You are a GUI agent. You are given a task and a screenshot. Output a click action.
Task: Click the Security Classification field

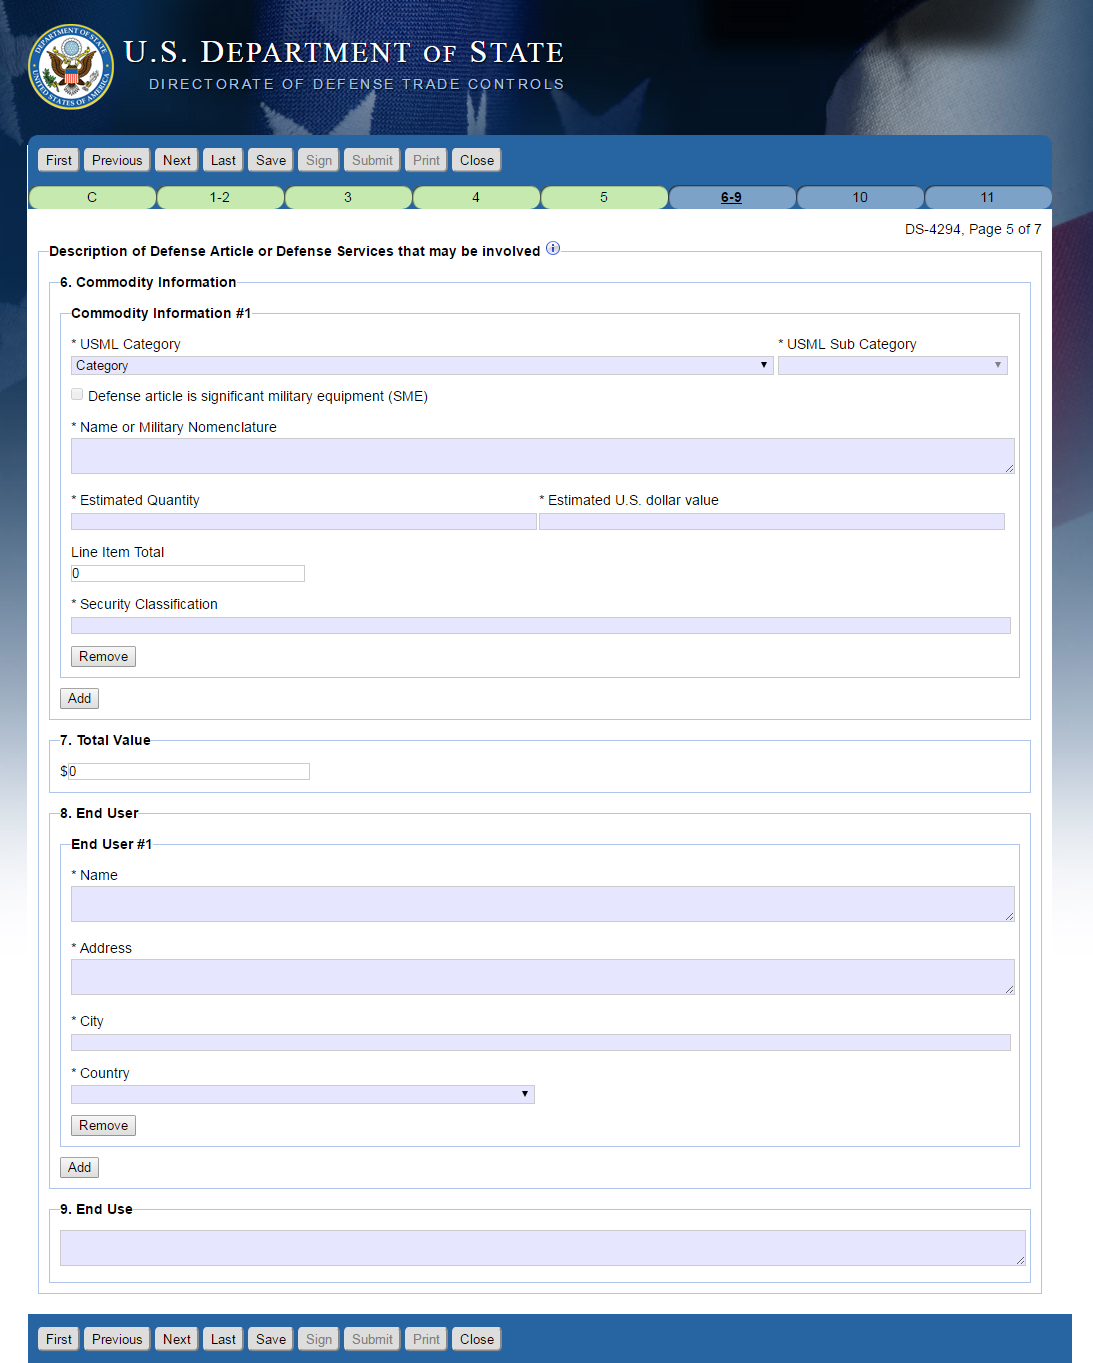[540, 626]
